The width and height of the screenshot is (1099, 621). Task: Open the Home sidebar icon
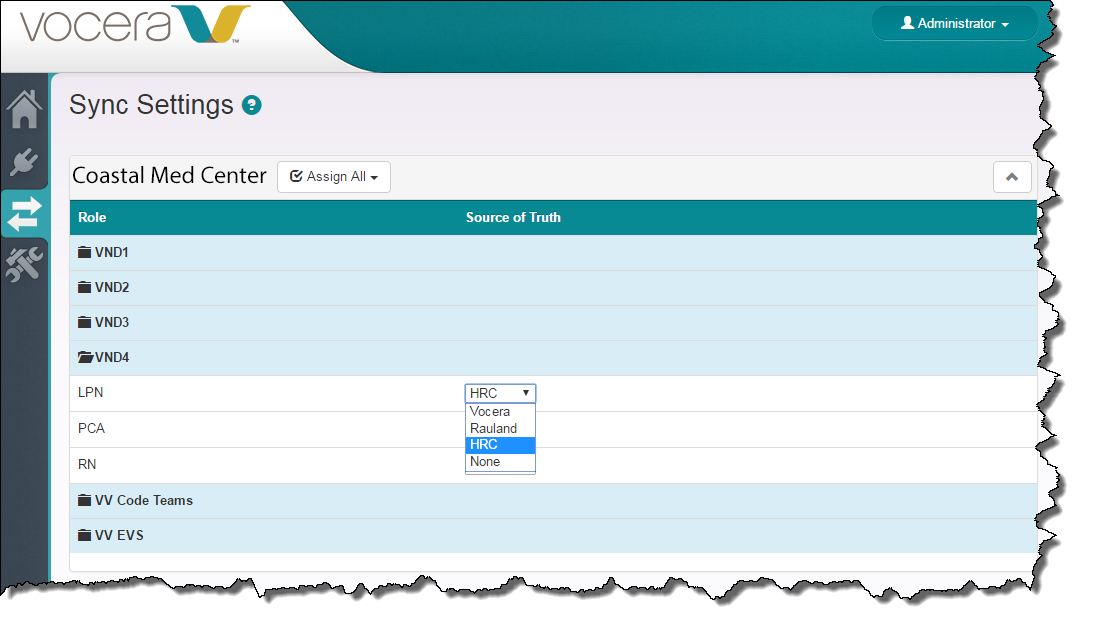[25, 109]
